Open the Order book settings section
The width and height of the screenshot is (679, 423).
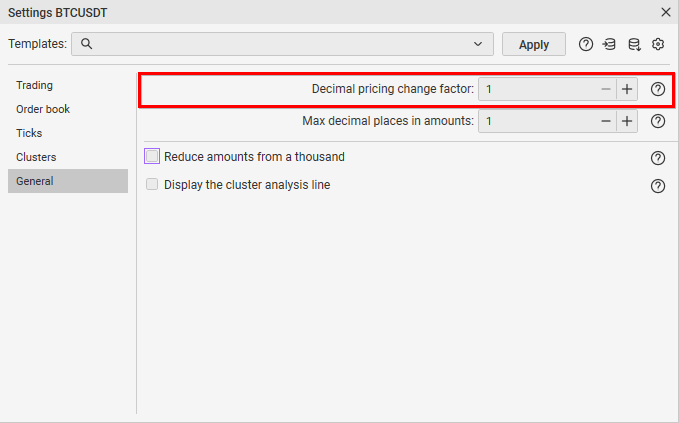click(68, 109)
